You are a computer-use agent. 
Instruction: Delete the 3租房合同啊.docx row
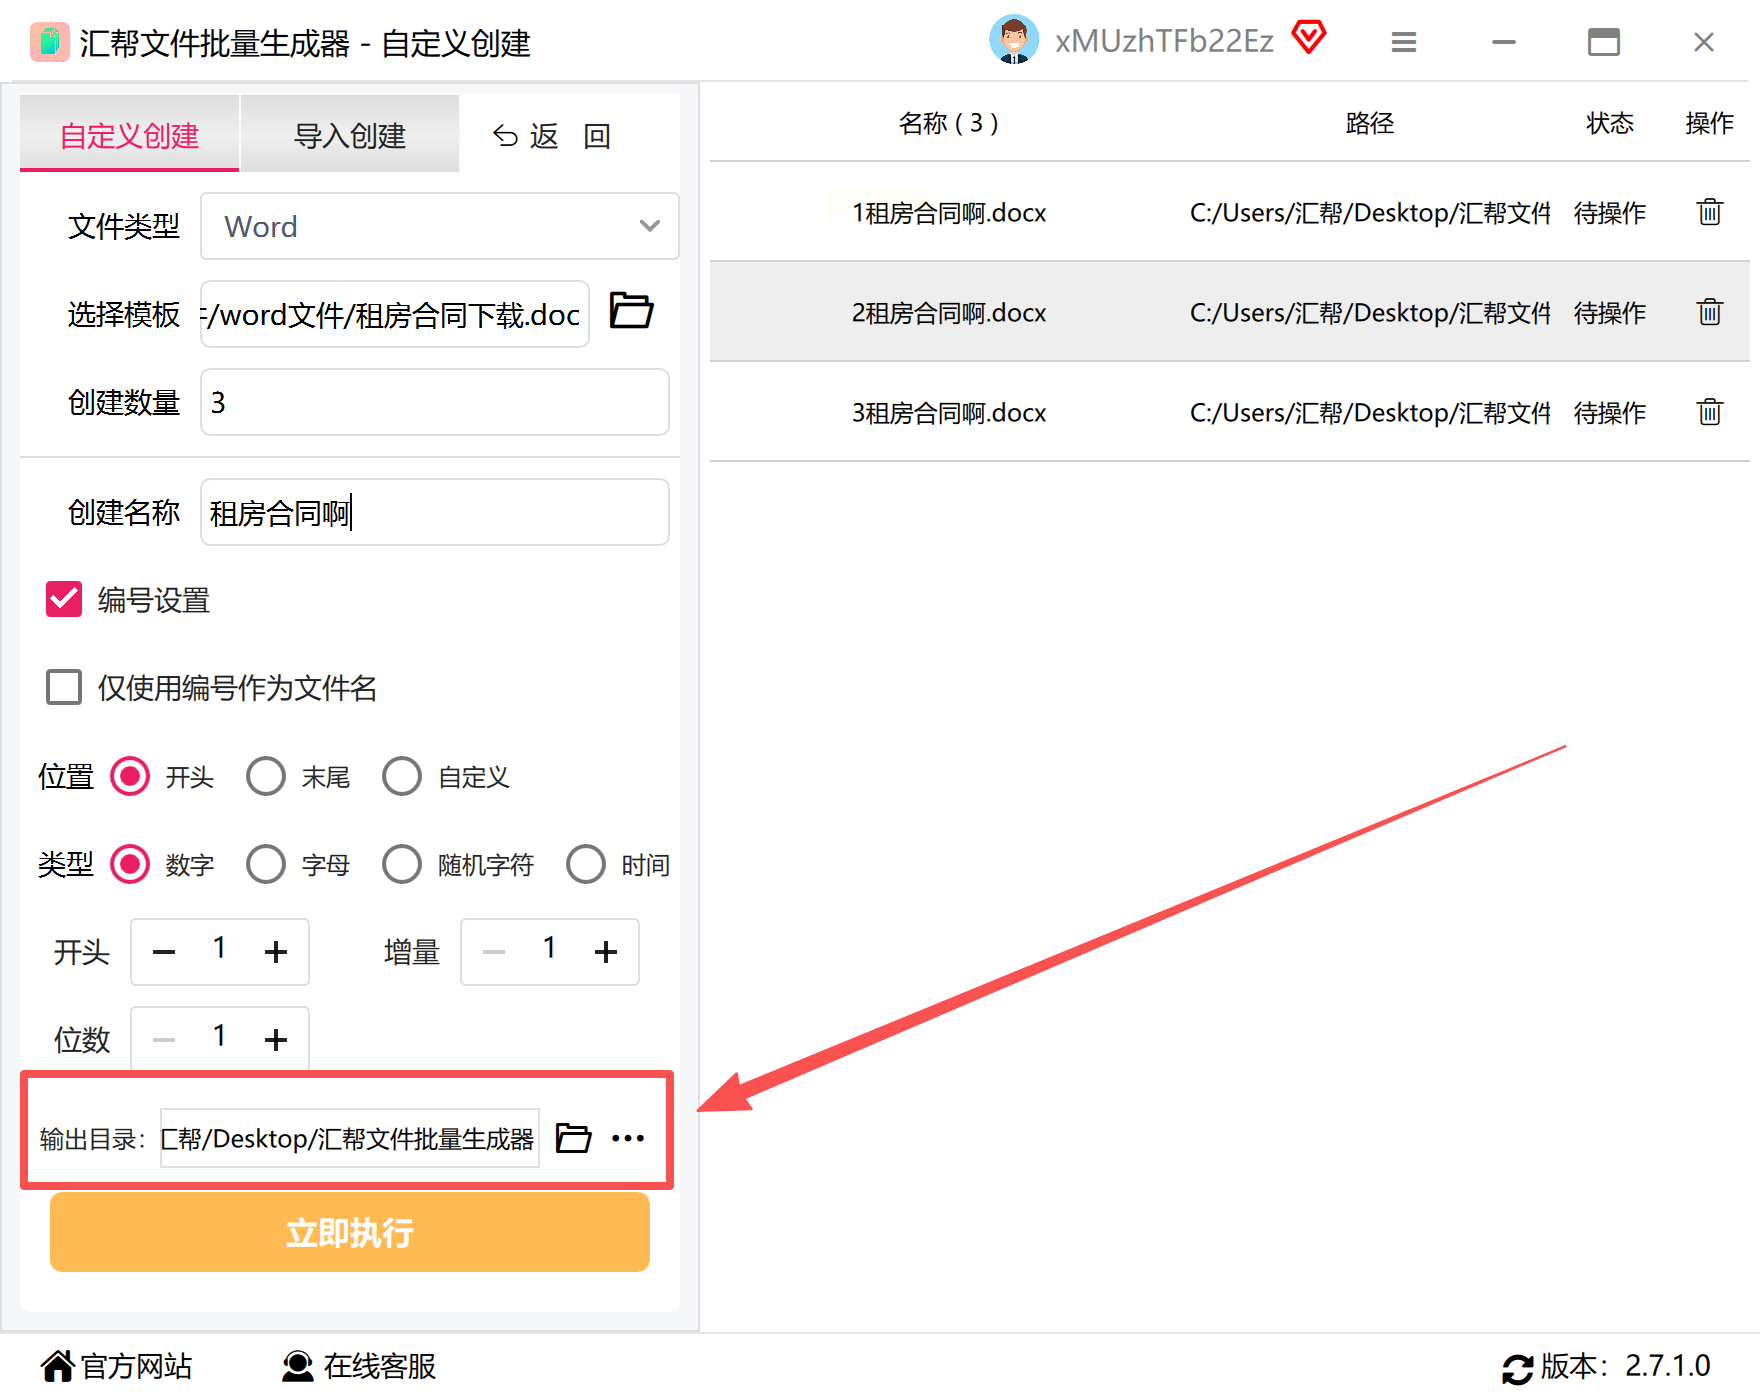point(1710,412)
